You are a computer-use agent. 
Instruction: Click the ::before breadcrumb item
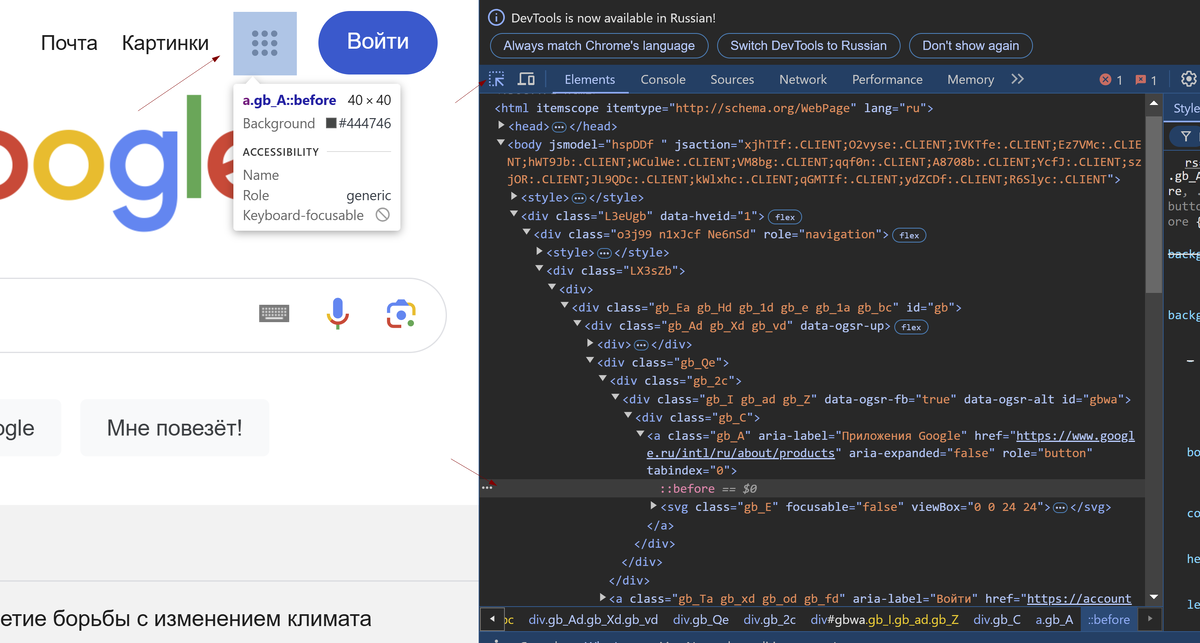coord(1109,620)
